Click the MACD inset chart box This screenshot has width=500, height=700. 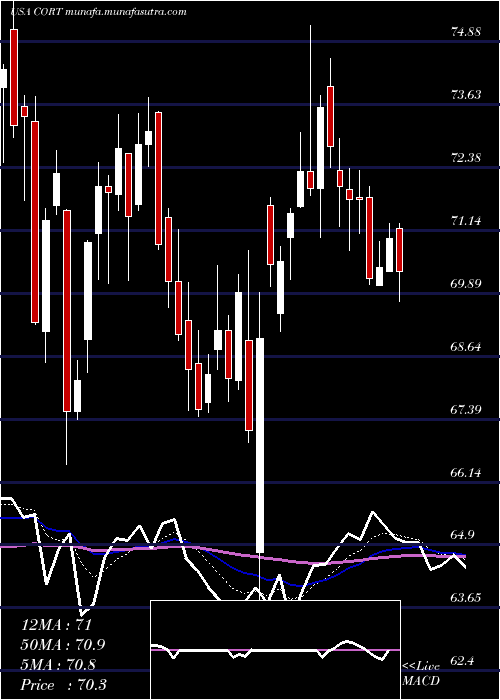(275, 650)
